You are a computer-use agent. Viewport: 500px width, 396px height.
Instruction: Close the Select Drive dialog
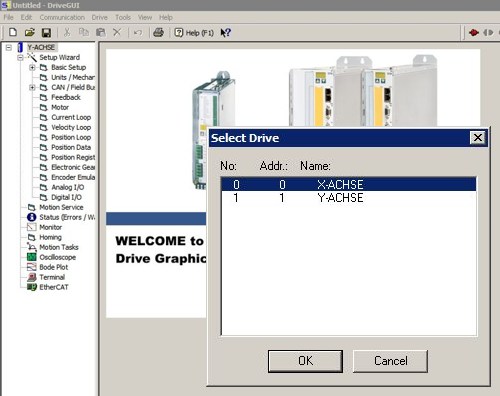[478, 137]
